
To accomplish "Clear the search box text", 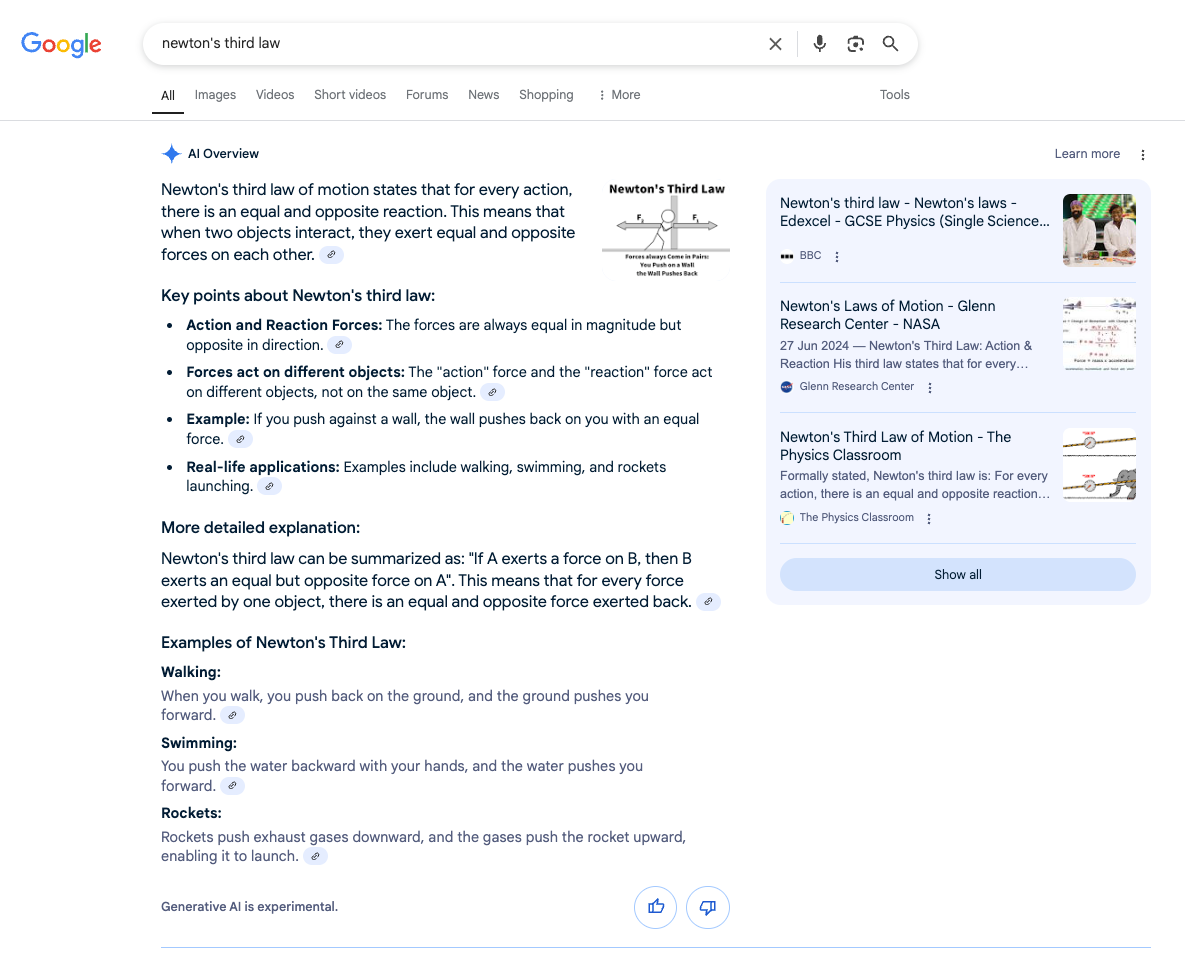I will point(775,44).
